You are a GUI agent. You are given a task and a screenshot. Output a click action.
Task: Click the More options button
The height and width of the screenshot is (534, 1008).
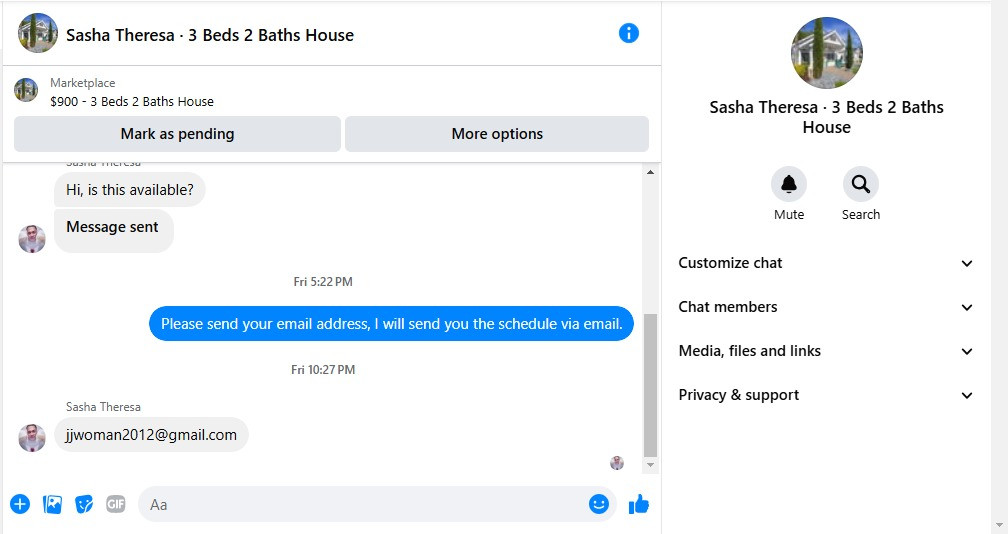(x=497, y=134)
